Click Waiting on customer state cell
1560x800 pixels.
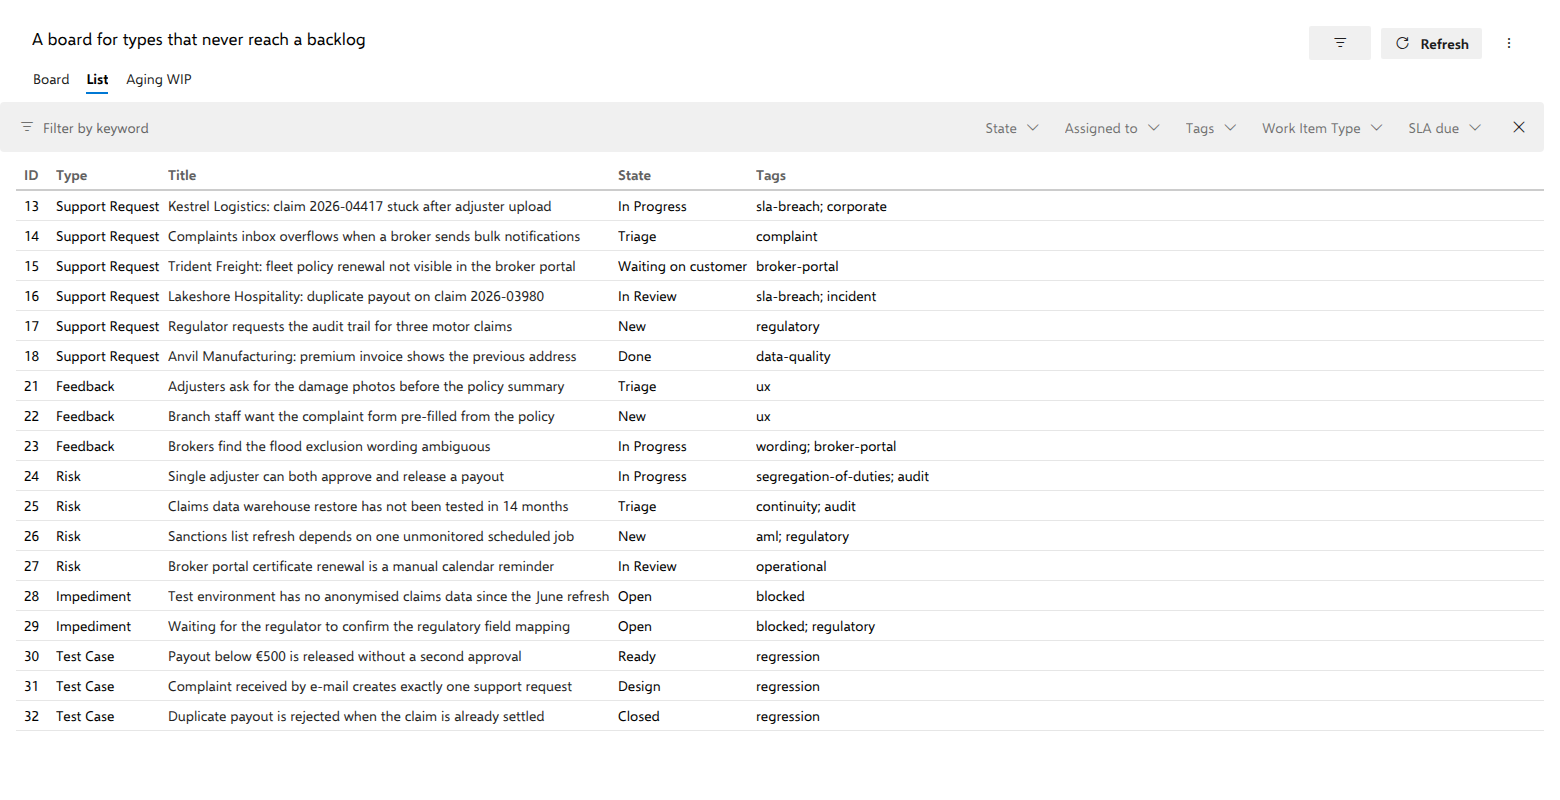click(x=682, y=266)
